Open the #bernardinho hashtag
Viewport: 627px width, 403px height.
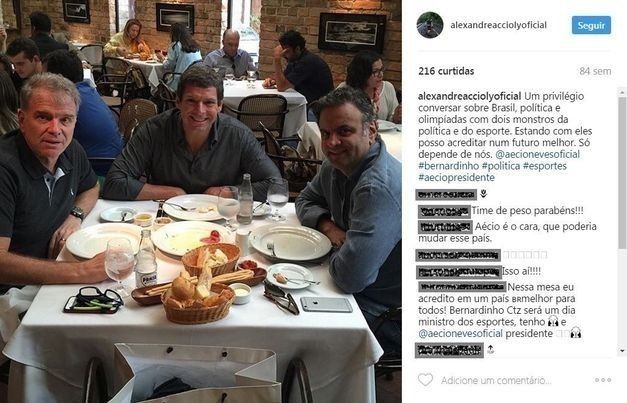[x=448, y=166]
